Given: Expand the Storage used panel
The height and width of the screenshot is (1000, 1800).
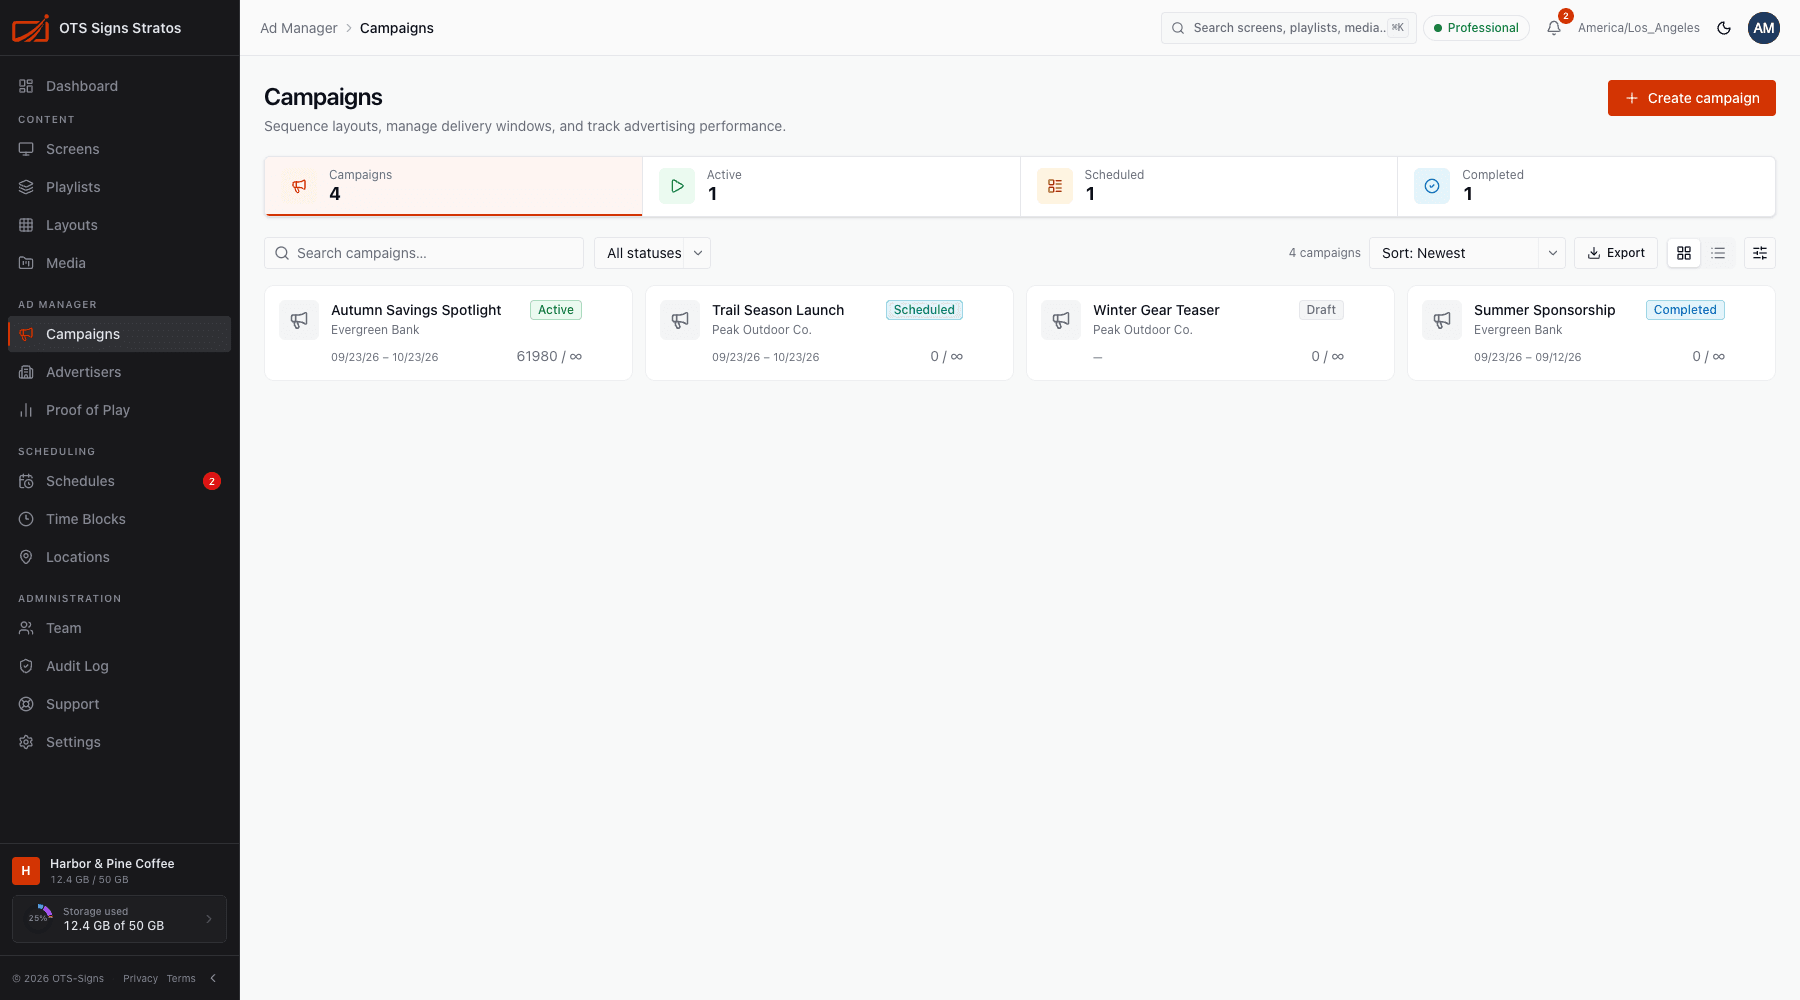Looking at the screenshot, I should (119, 919).
